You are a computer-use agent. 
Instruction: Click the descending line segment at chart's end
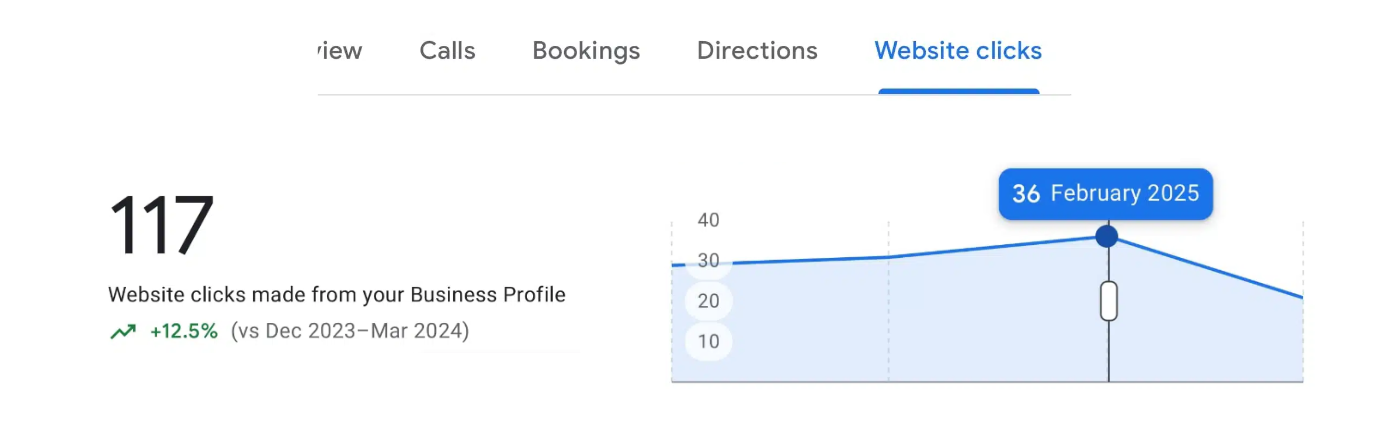tap(1205, 267)
